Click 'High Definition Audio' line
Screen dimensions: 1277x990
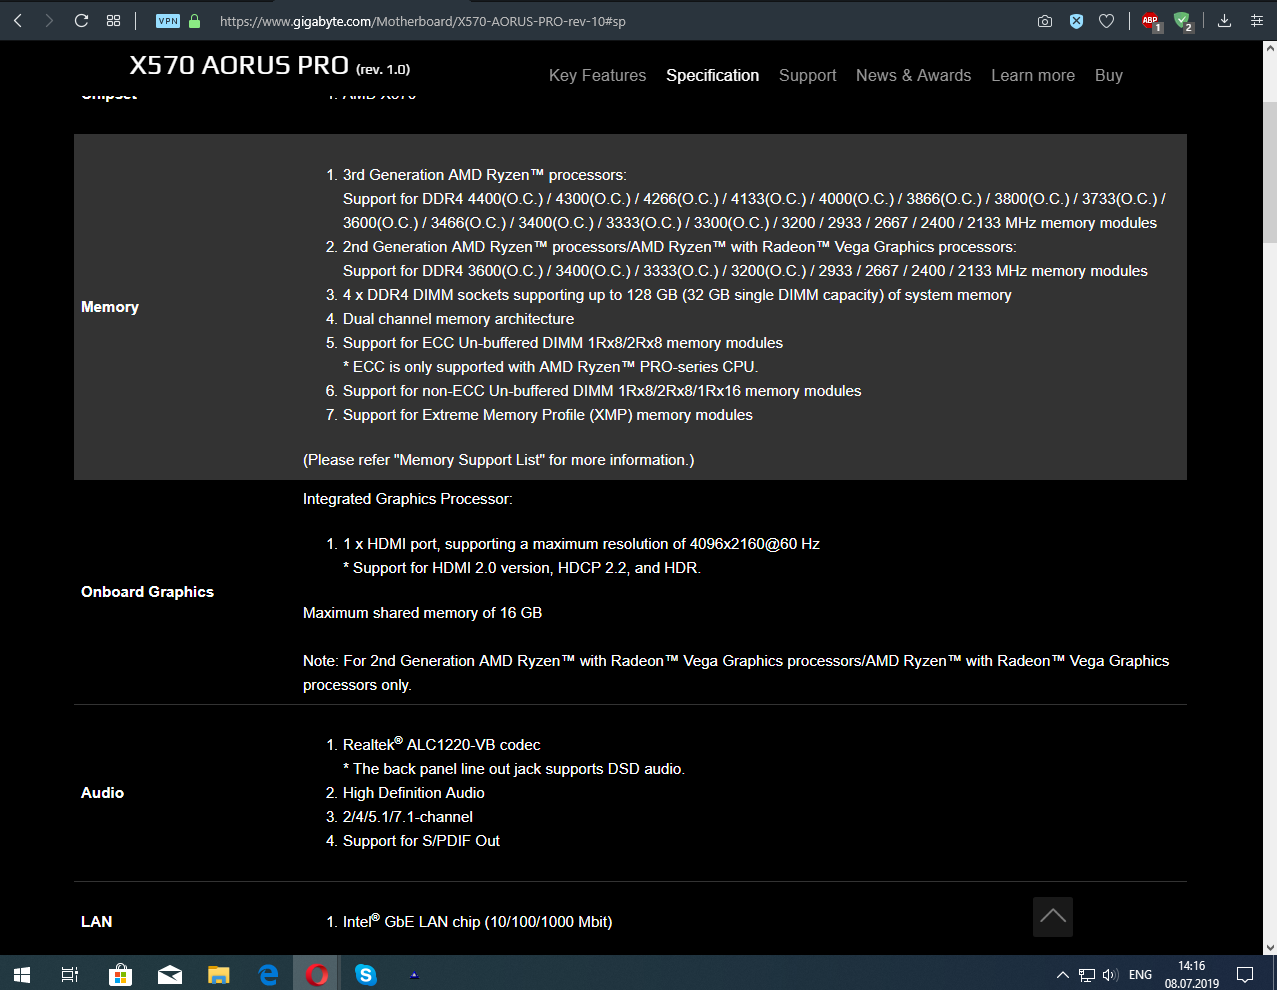(x=413, y=793)
